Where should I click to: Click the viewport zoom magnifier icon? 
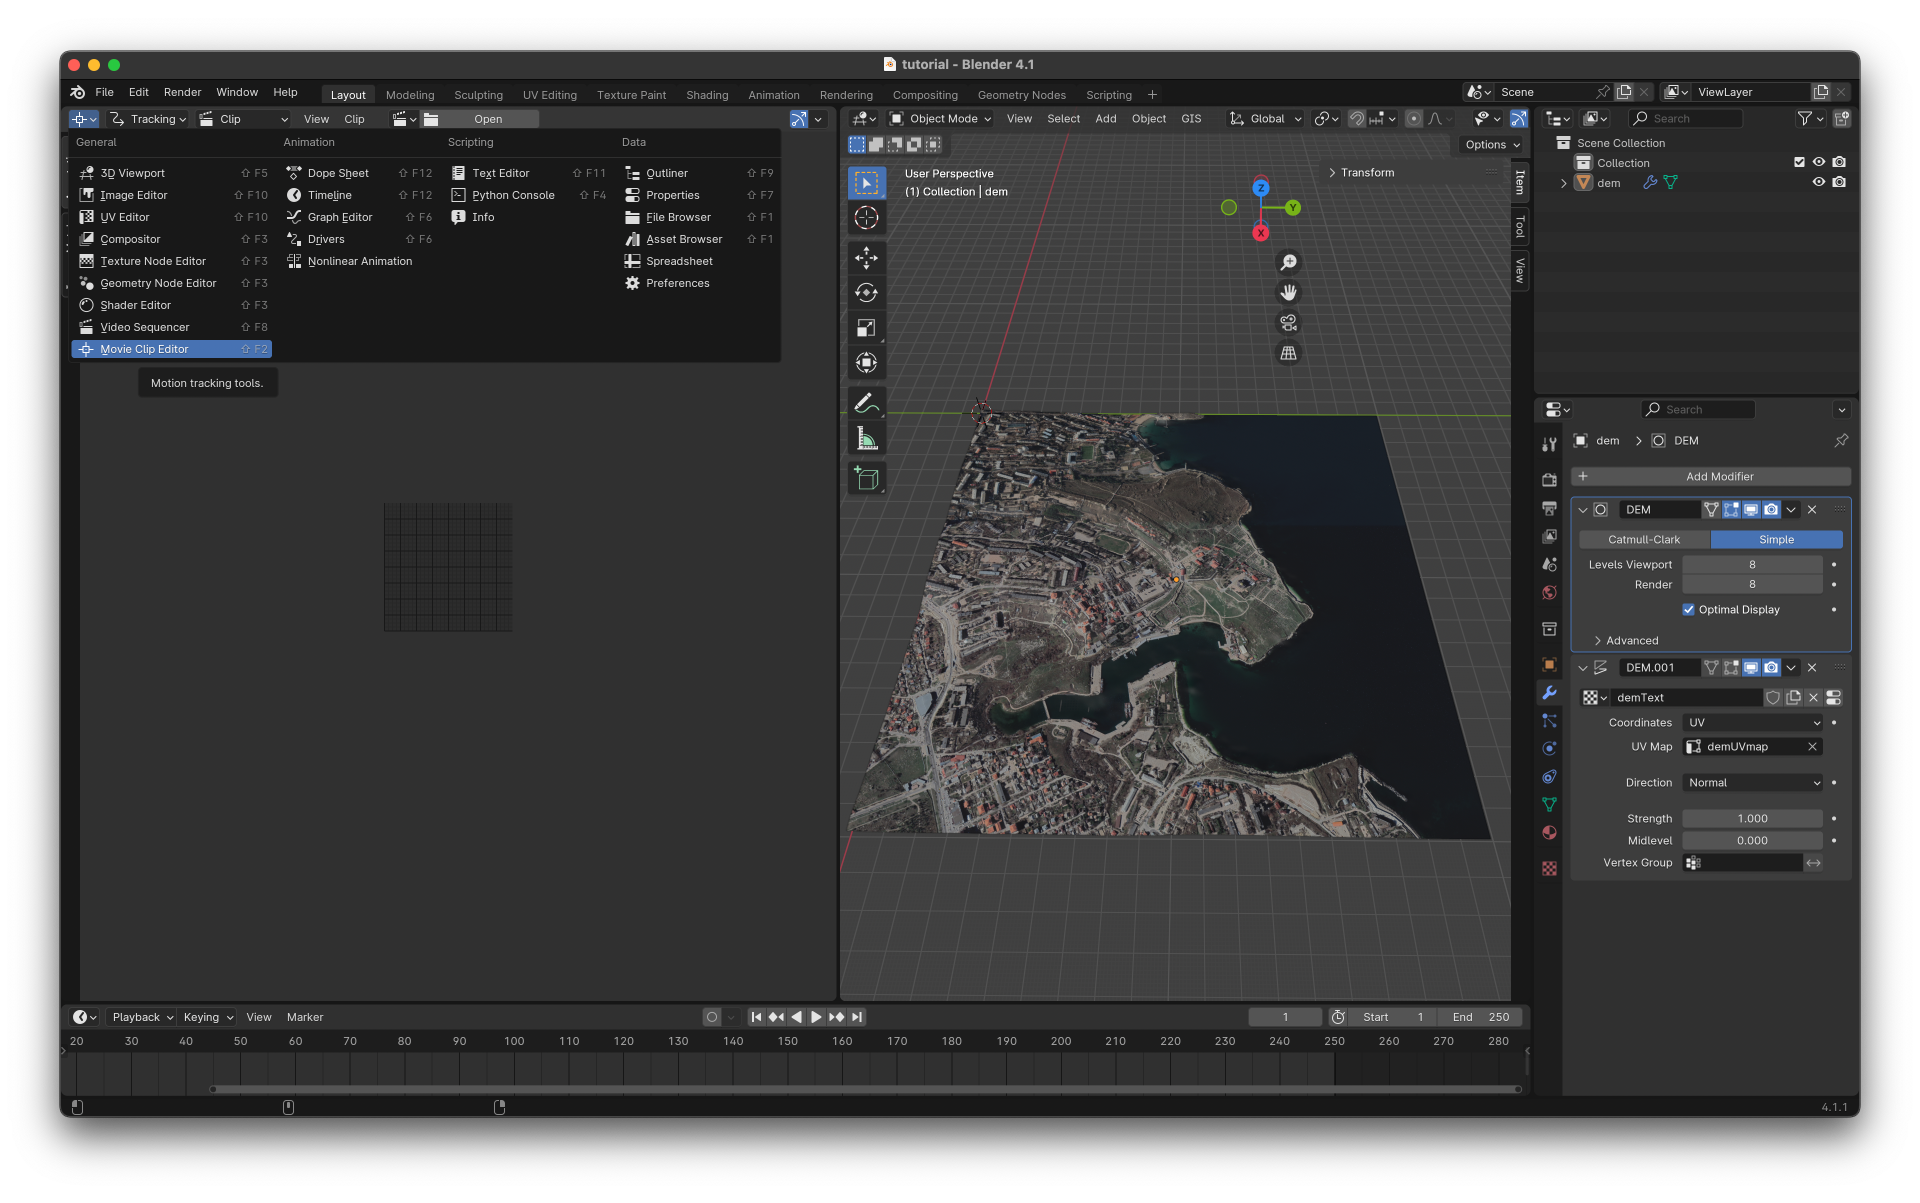(x=1288, y=262)
